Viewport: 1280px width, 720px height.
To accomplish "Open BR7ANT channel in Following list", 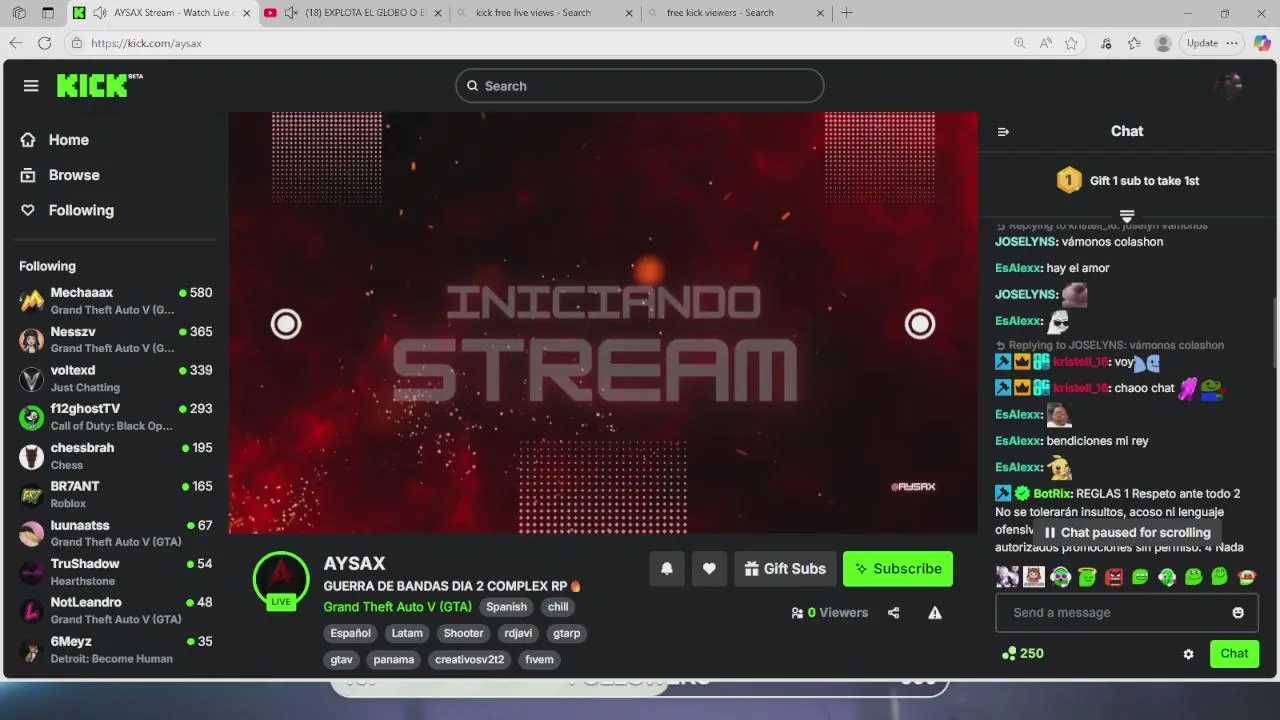I will click(x=116, y=494).
